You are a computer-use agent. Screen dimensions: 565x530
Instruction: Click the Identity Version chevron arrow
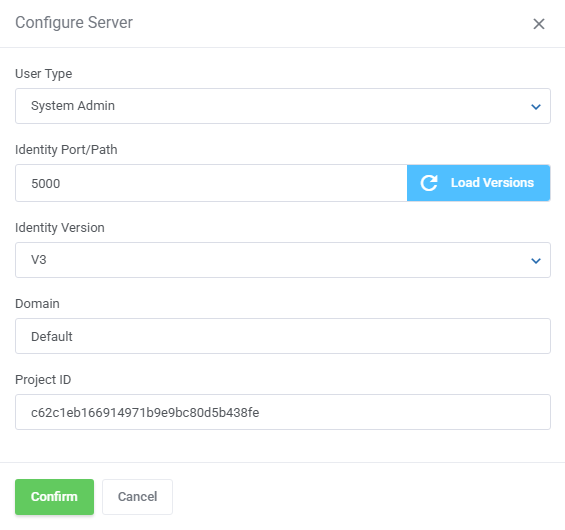coord(536,260)
